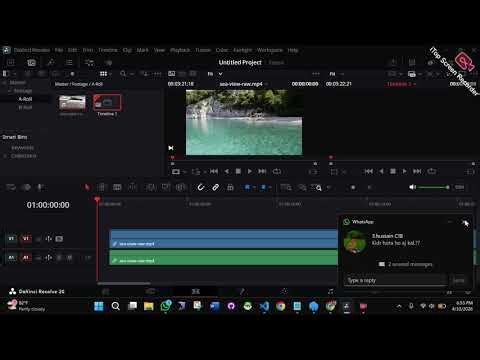Open the Playback menu
480x360 pixels.
click(x=180, y=50)
